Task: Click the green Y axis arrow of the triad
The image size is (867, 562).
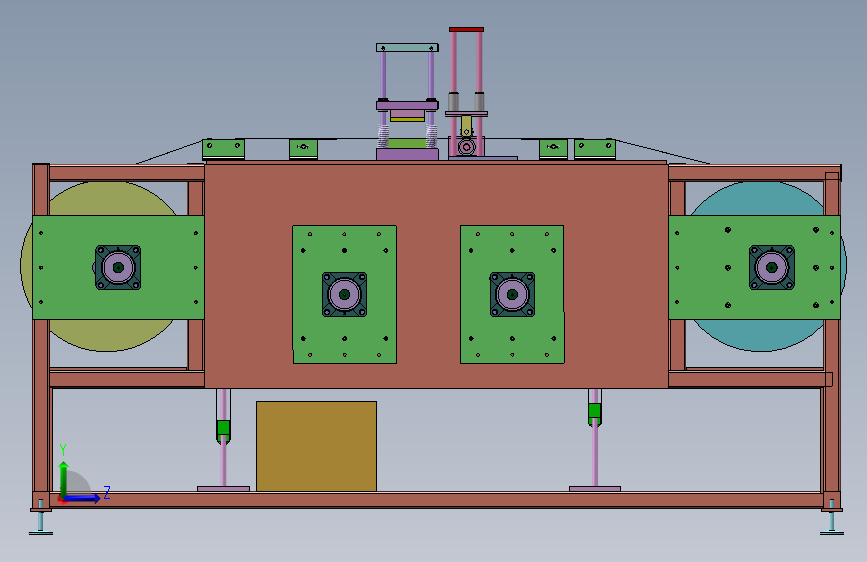Action: 64,478
